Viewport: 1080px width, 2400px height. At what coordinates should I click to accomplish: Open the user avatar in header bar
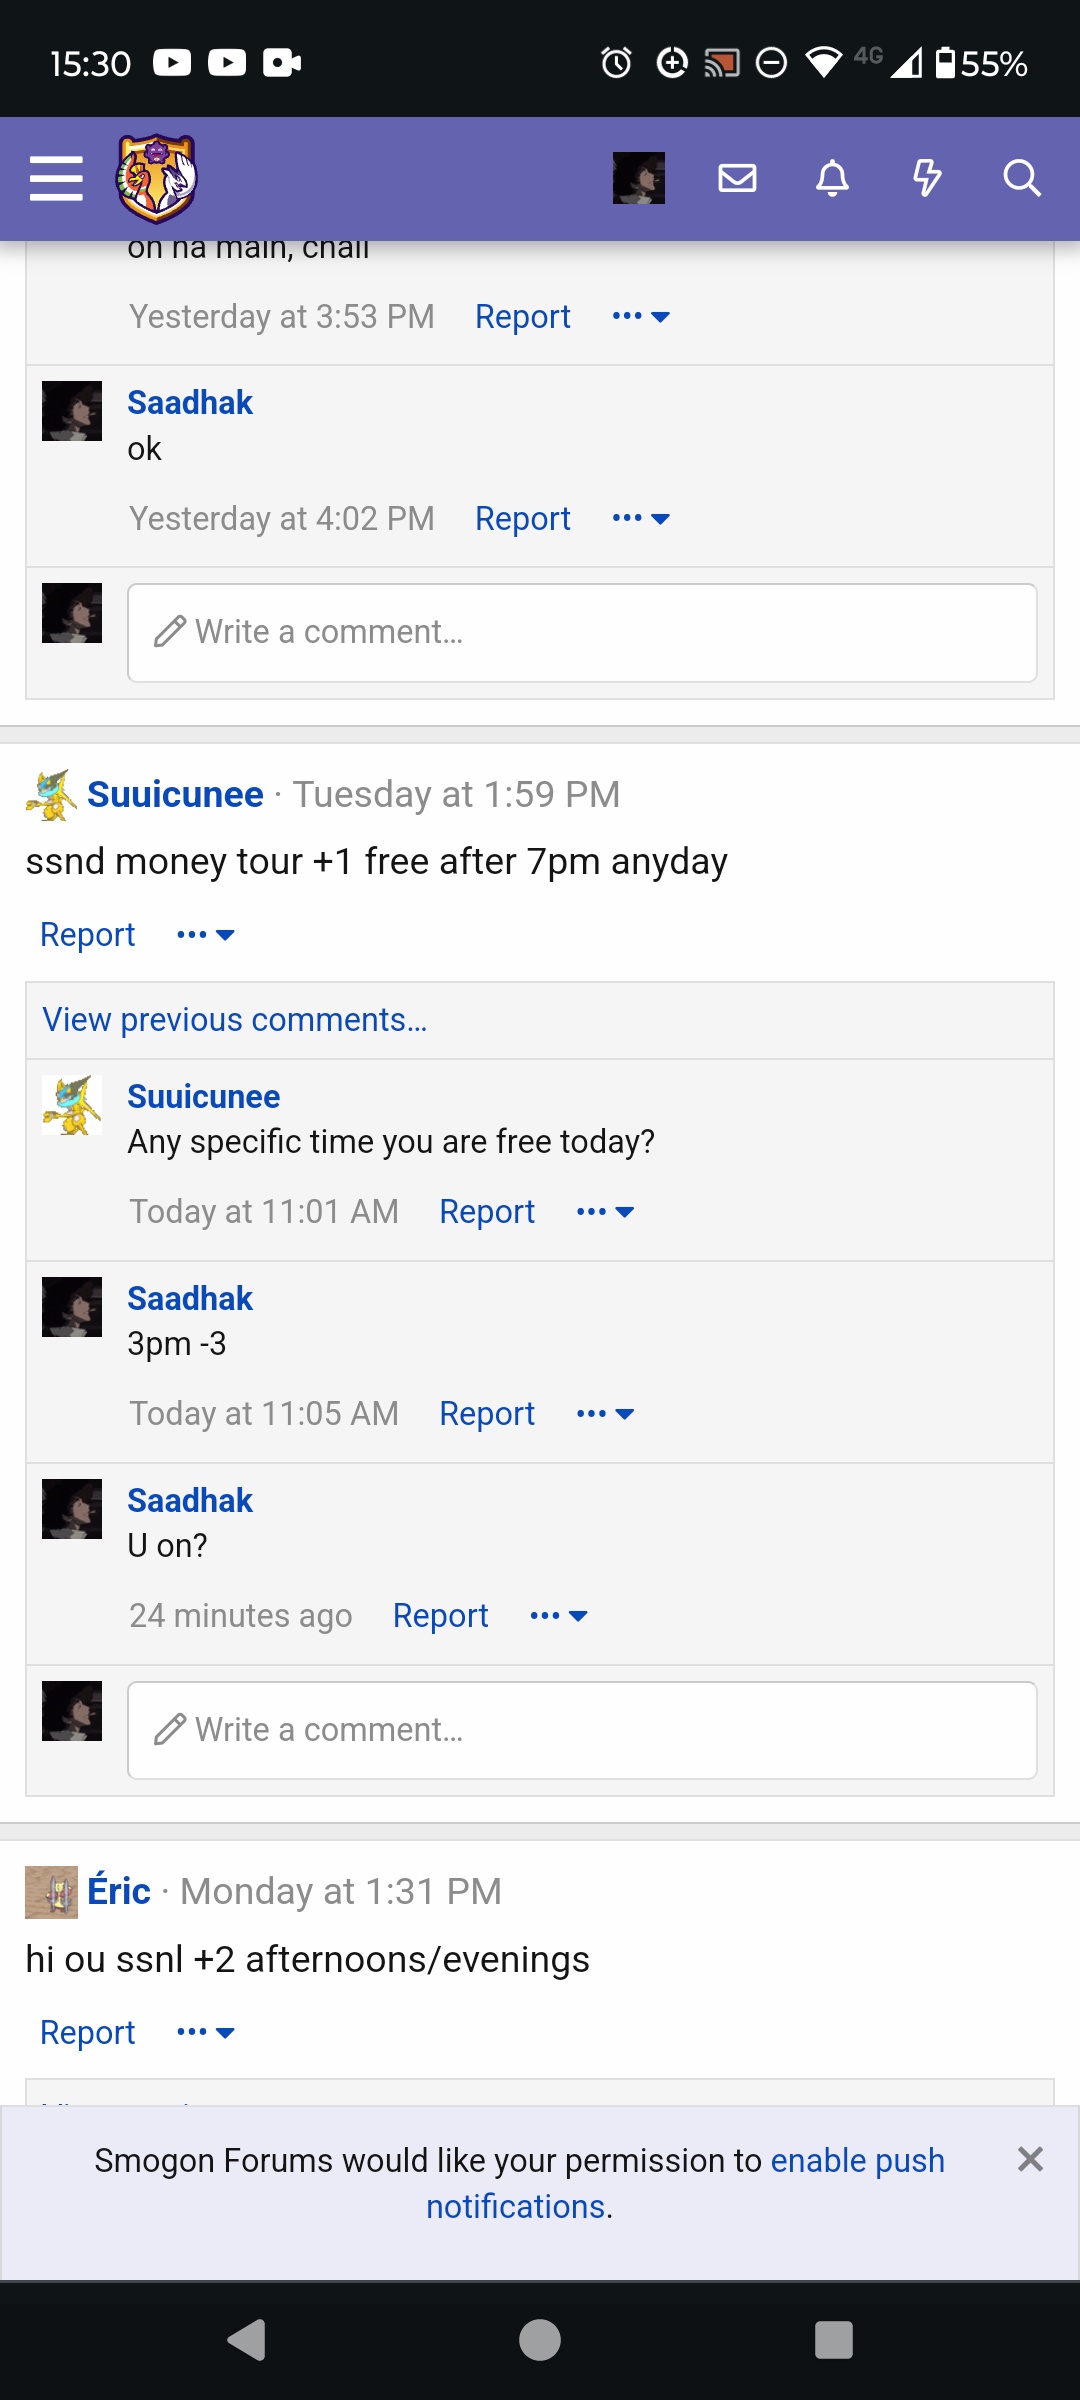639,178
